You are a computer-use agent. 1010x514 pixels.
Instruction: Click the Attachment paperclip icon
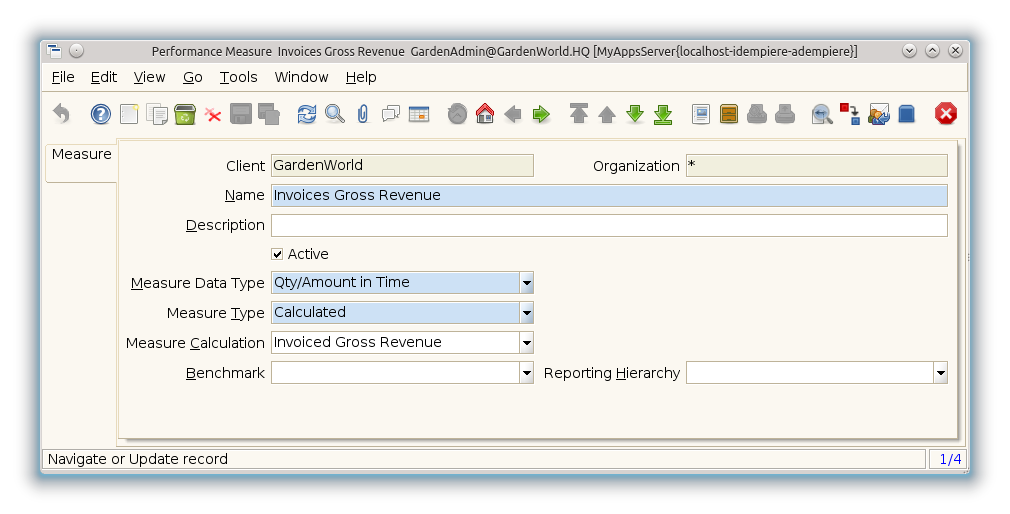363,114
